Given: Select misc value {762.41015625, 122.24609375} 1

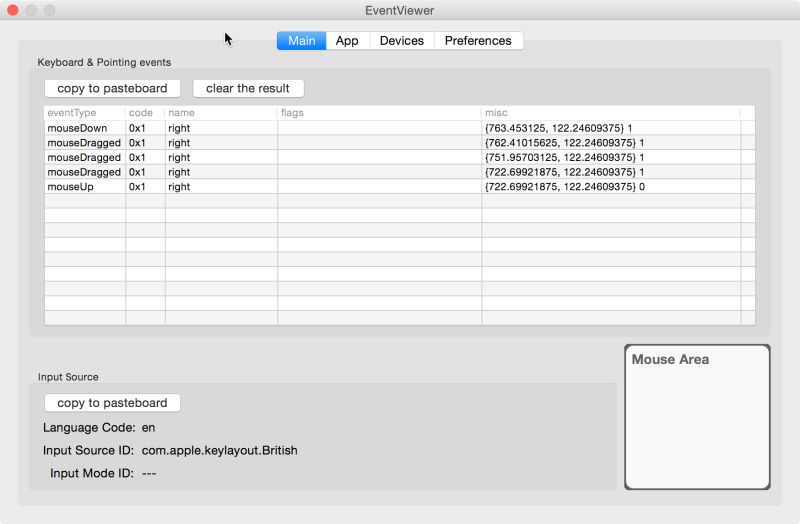Looking at the screenshot, I should point(564,143).
